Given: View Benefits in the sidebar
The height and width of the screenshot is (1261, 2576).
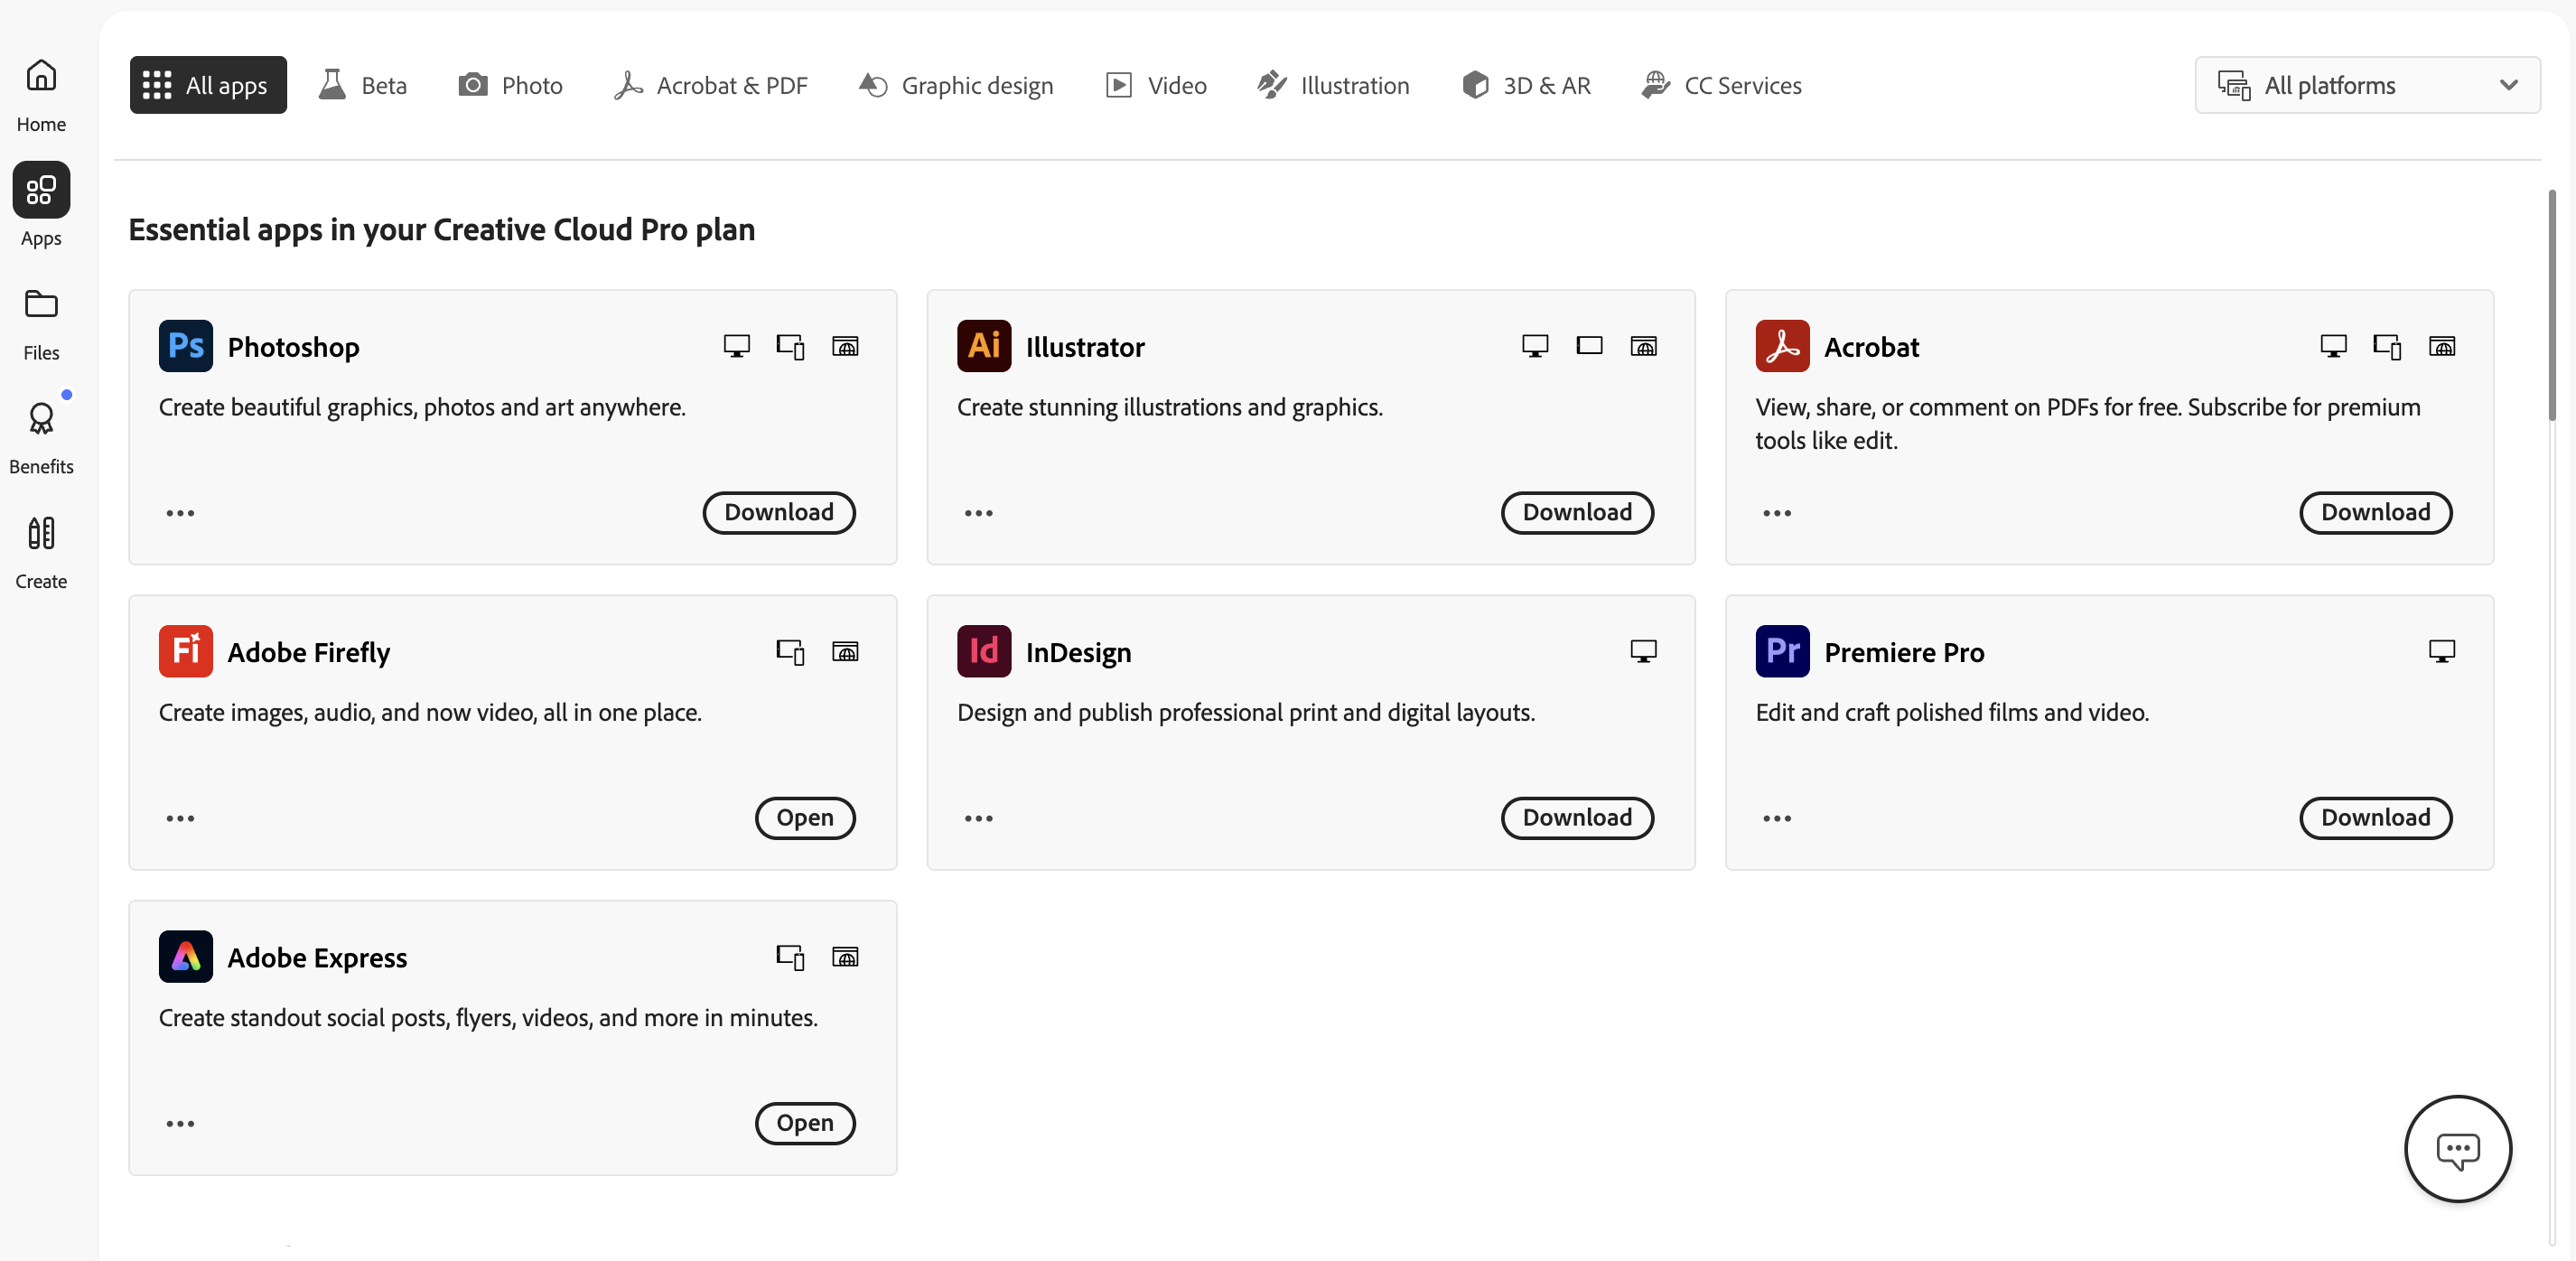Looking at the screenshot, I should click(x=41, y=434).
